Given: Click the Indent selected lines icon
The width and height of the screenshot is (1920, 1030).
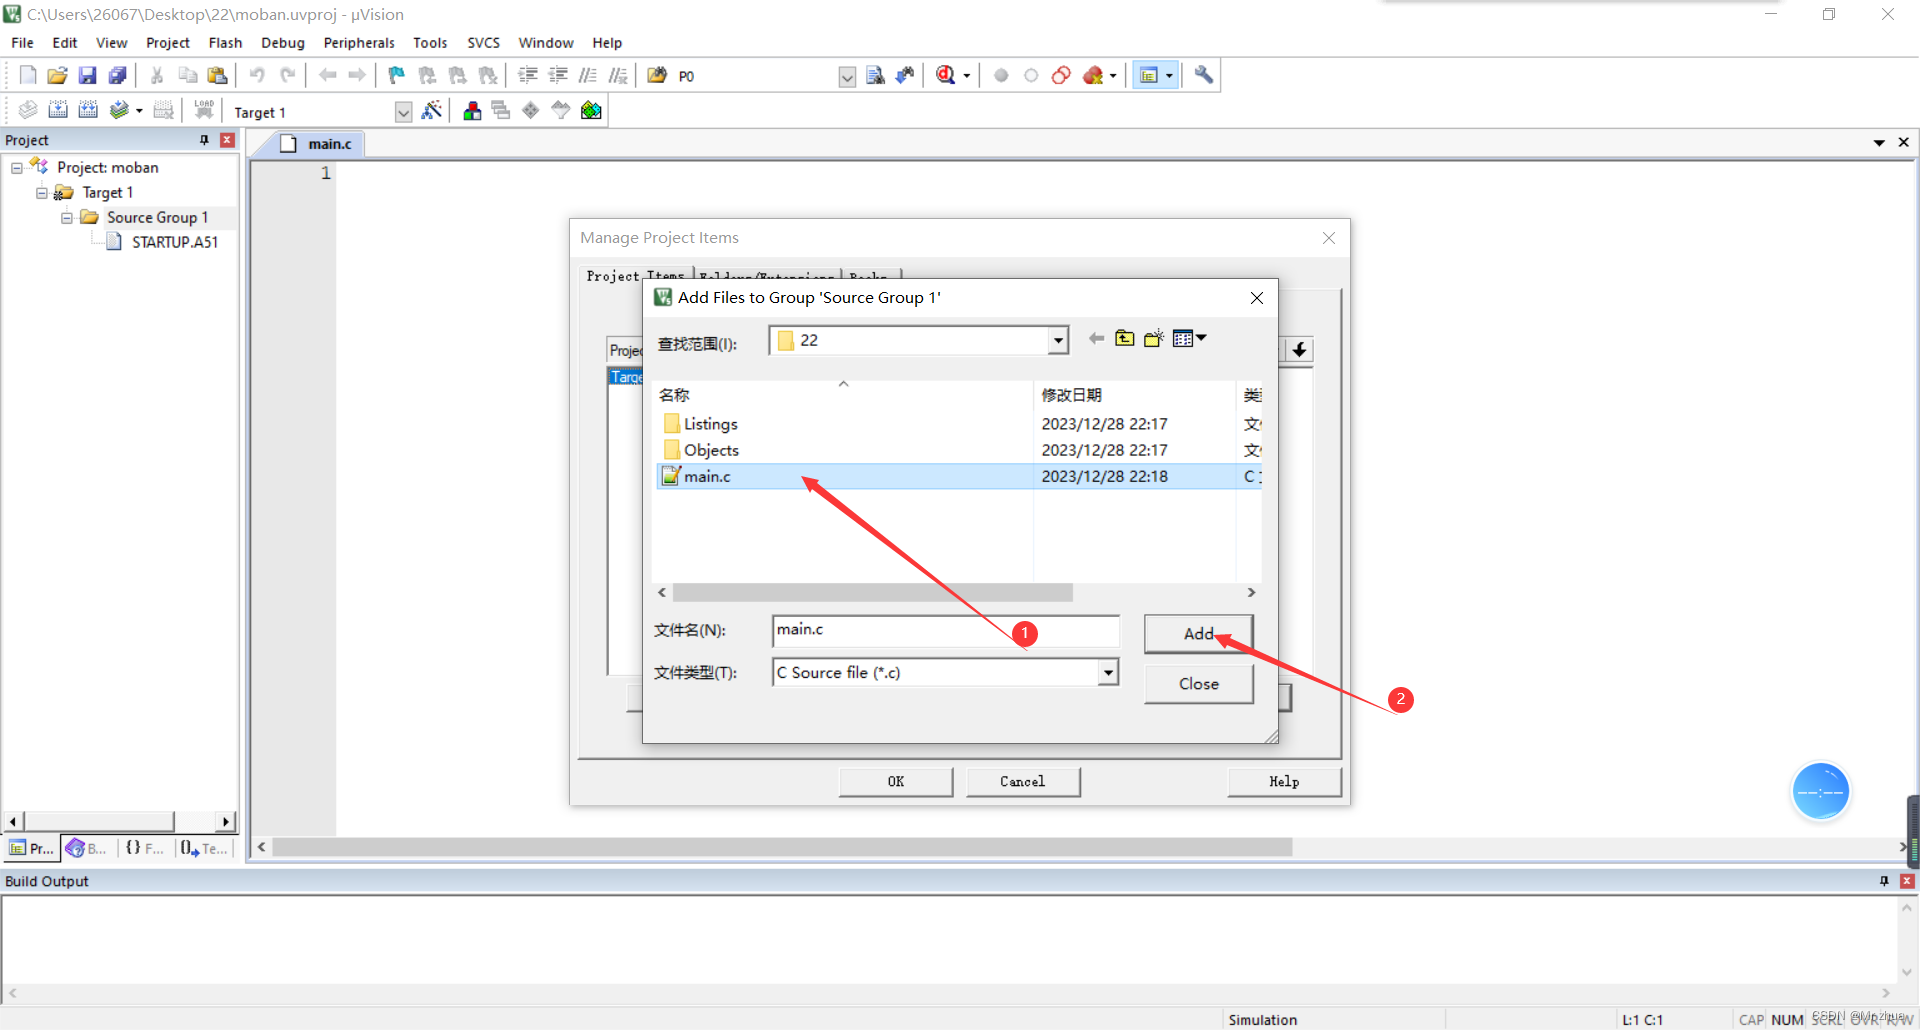Looking at the screenshot, I should [x=528, y=75].
